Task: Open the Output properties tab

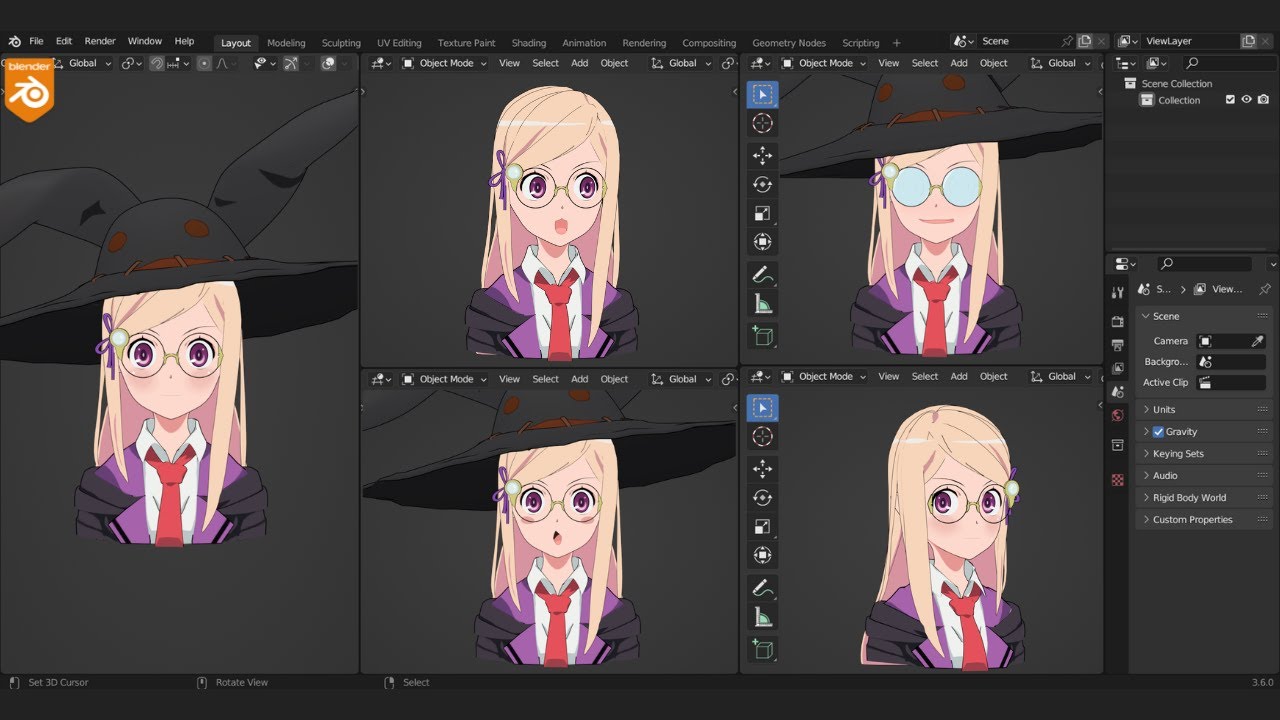Action: click(x=1118, y=345)
